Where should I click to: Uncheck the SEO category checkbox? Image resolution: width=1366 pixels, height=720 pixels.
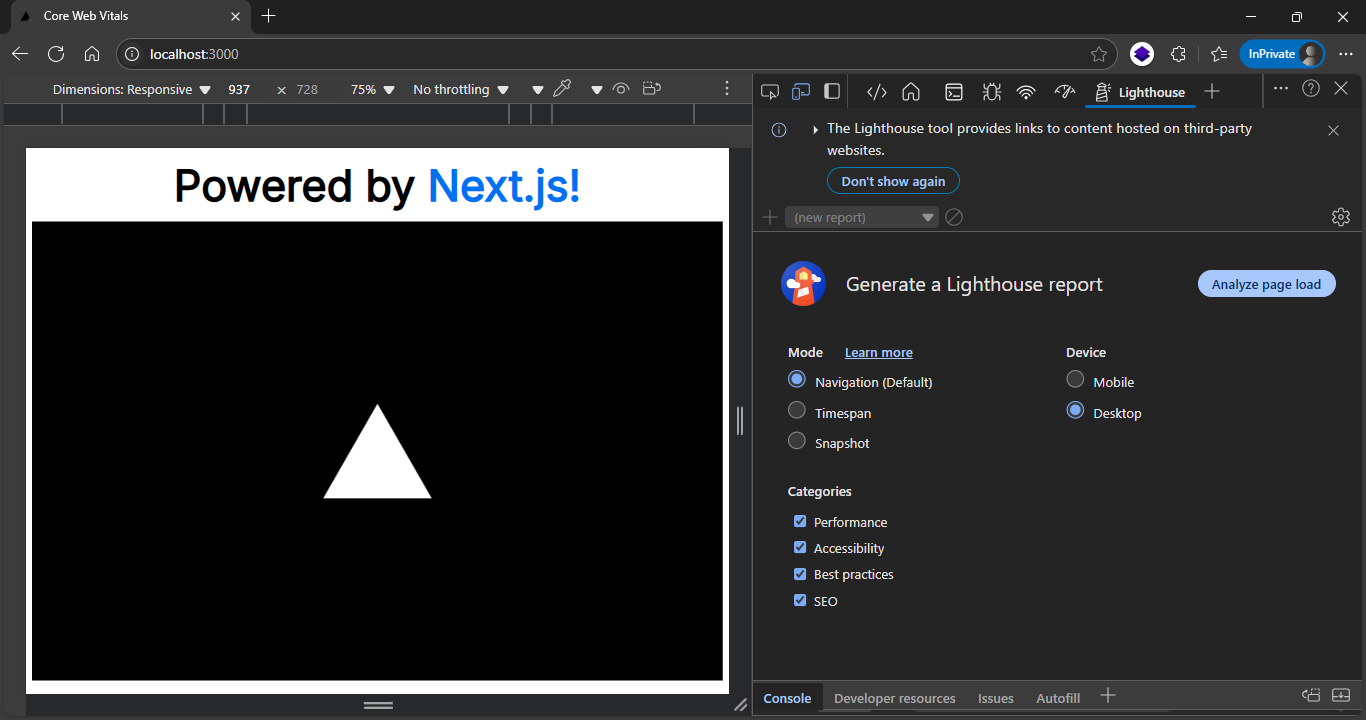point(800,600)
